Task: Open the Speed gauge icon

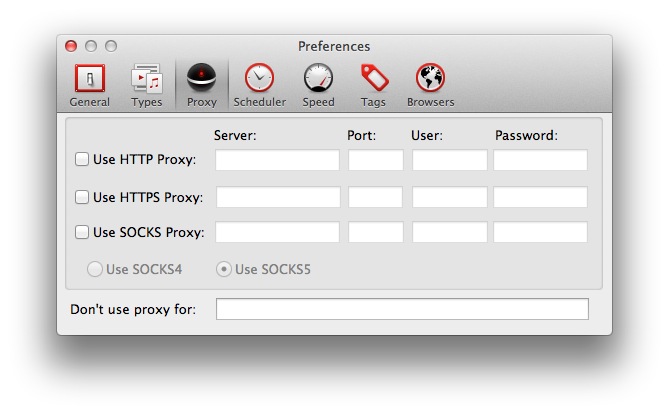Action: point(318,79)
